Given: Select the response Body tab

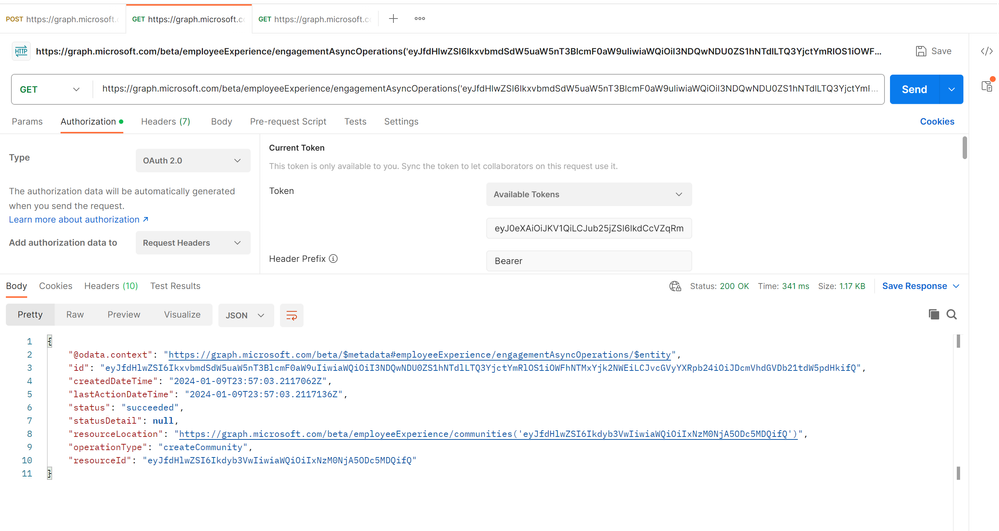Looking at the screenshot, I should click(17, 286).
